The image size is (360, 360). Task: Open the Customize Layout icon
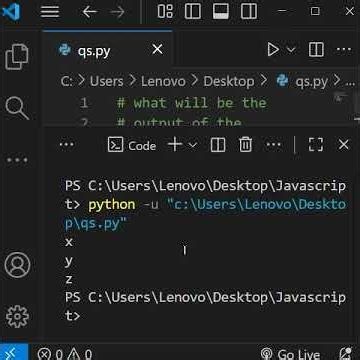tap(165, 11)
